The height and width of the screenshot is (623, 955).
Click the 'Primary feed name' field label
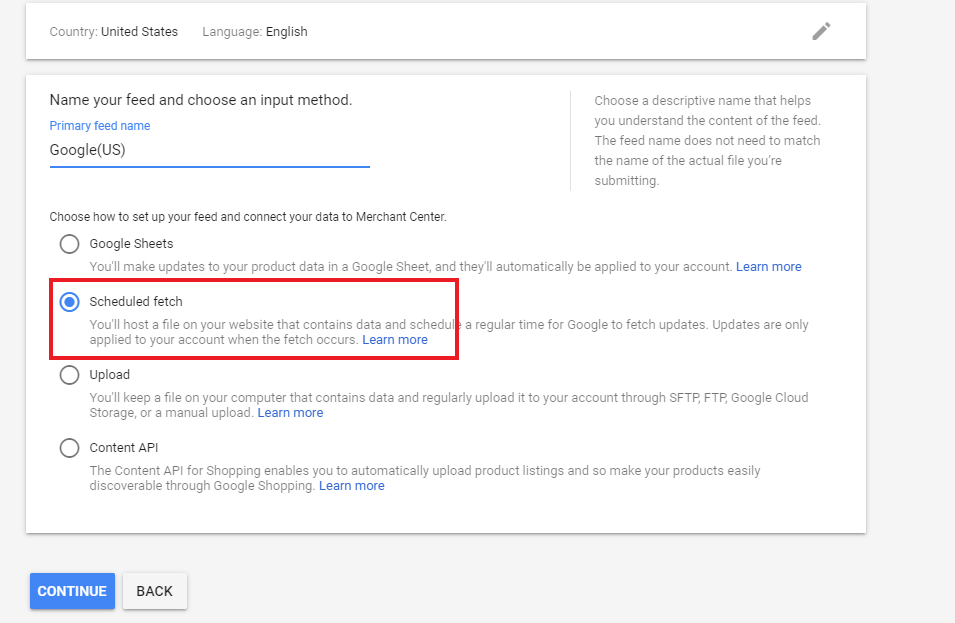[100, 125]
